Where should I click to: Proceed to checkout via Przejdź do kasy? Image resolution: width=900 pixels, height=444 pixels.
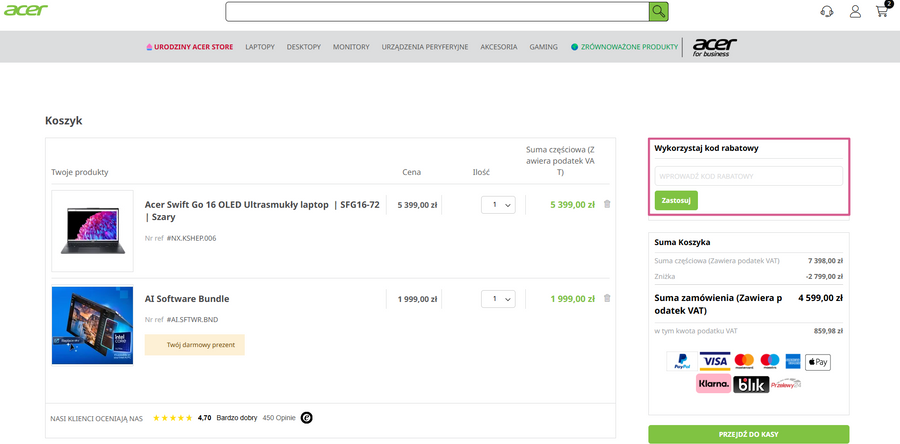pos(748,434)
